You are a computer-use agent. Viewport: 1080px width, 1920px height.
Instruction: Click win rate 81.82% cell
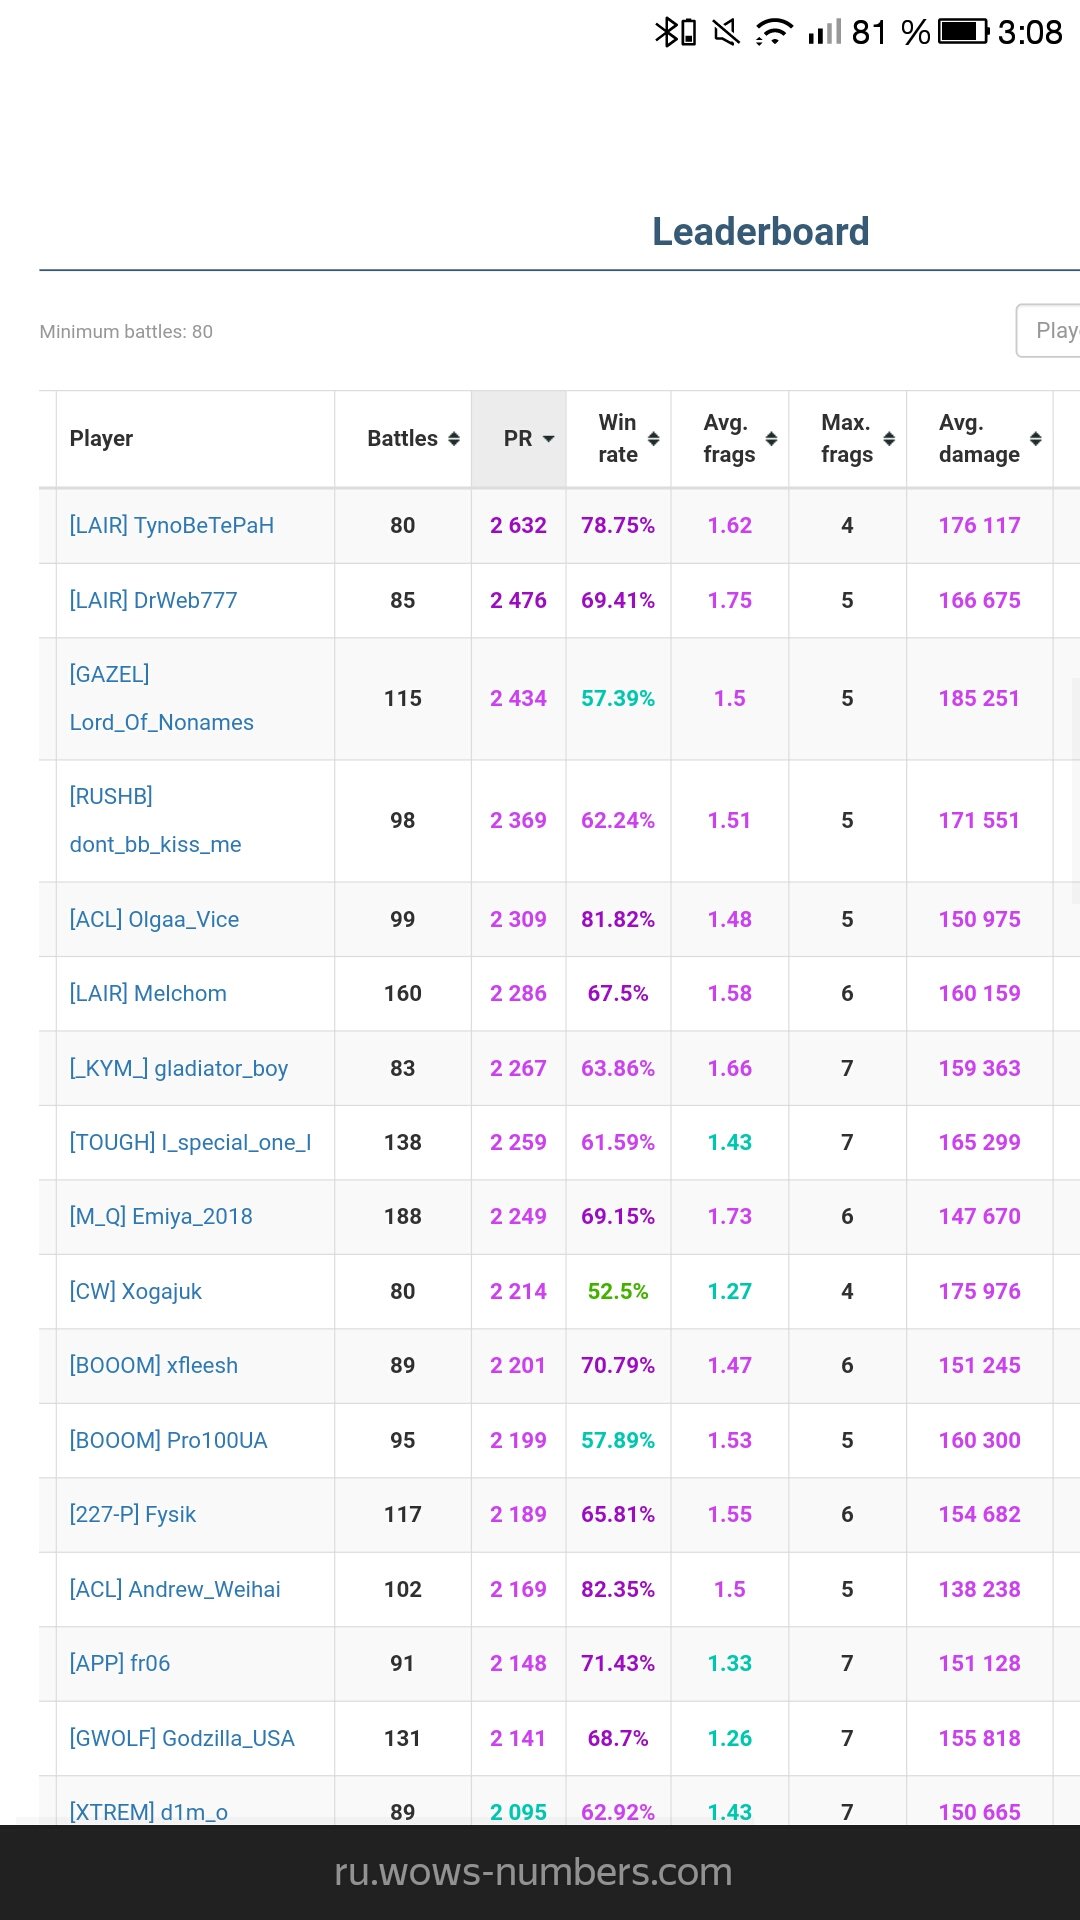click(x=618, y=920)
